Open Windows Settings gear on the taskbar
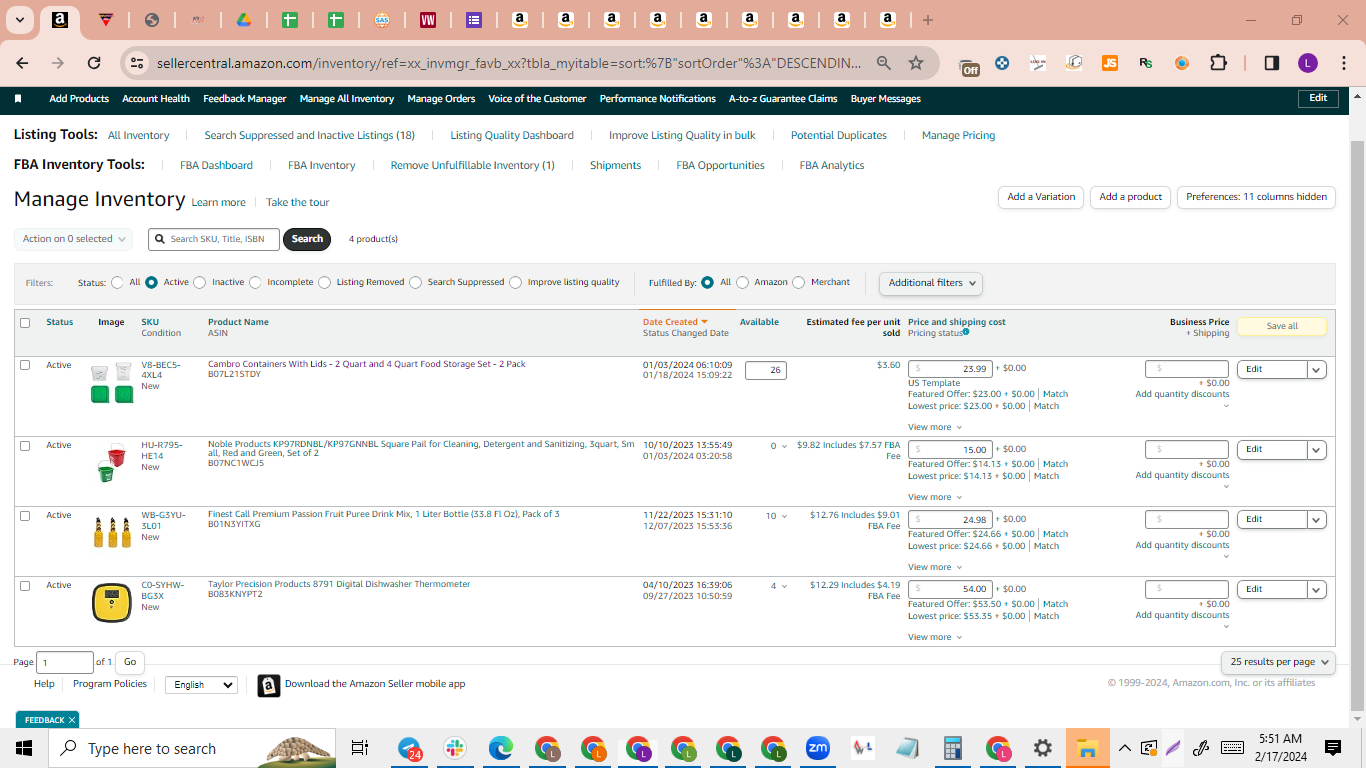 tap(1042, 748)
